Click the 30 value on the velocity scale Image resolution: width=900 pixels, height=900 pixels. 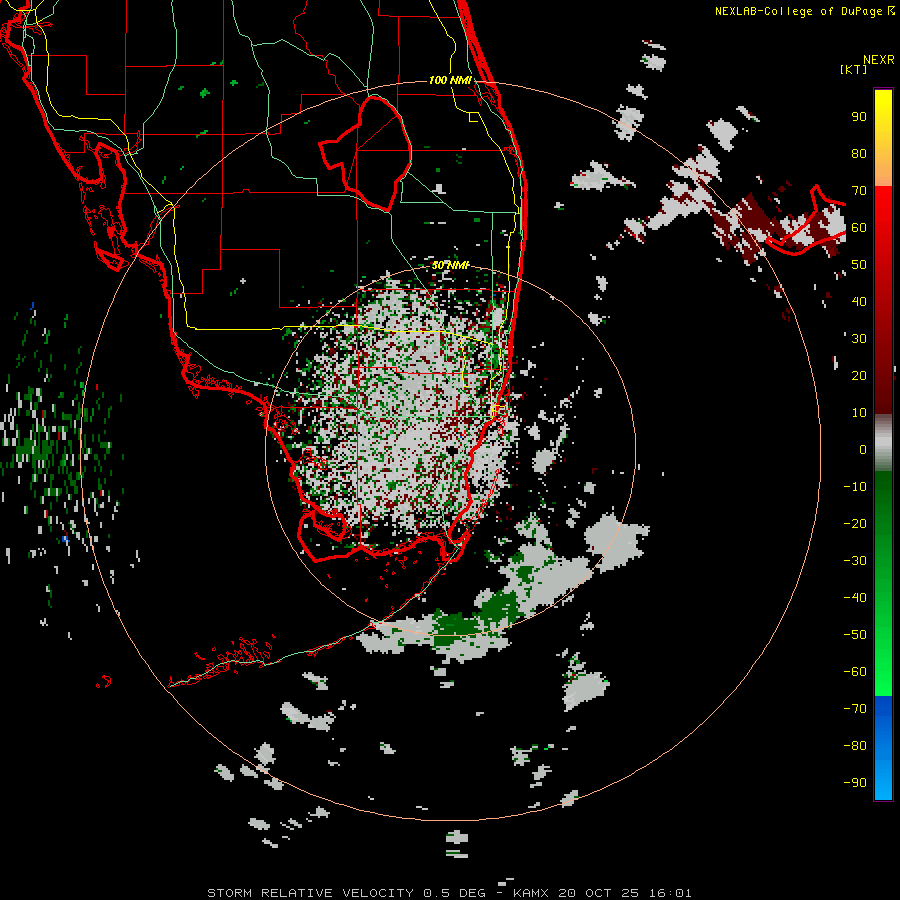pyautogui.click(x=859, y=339)
